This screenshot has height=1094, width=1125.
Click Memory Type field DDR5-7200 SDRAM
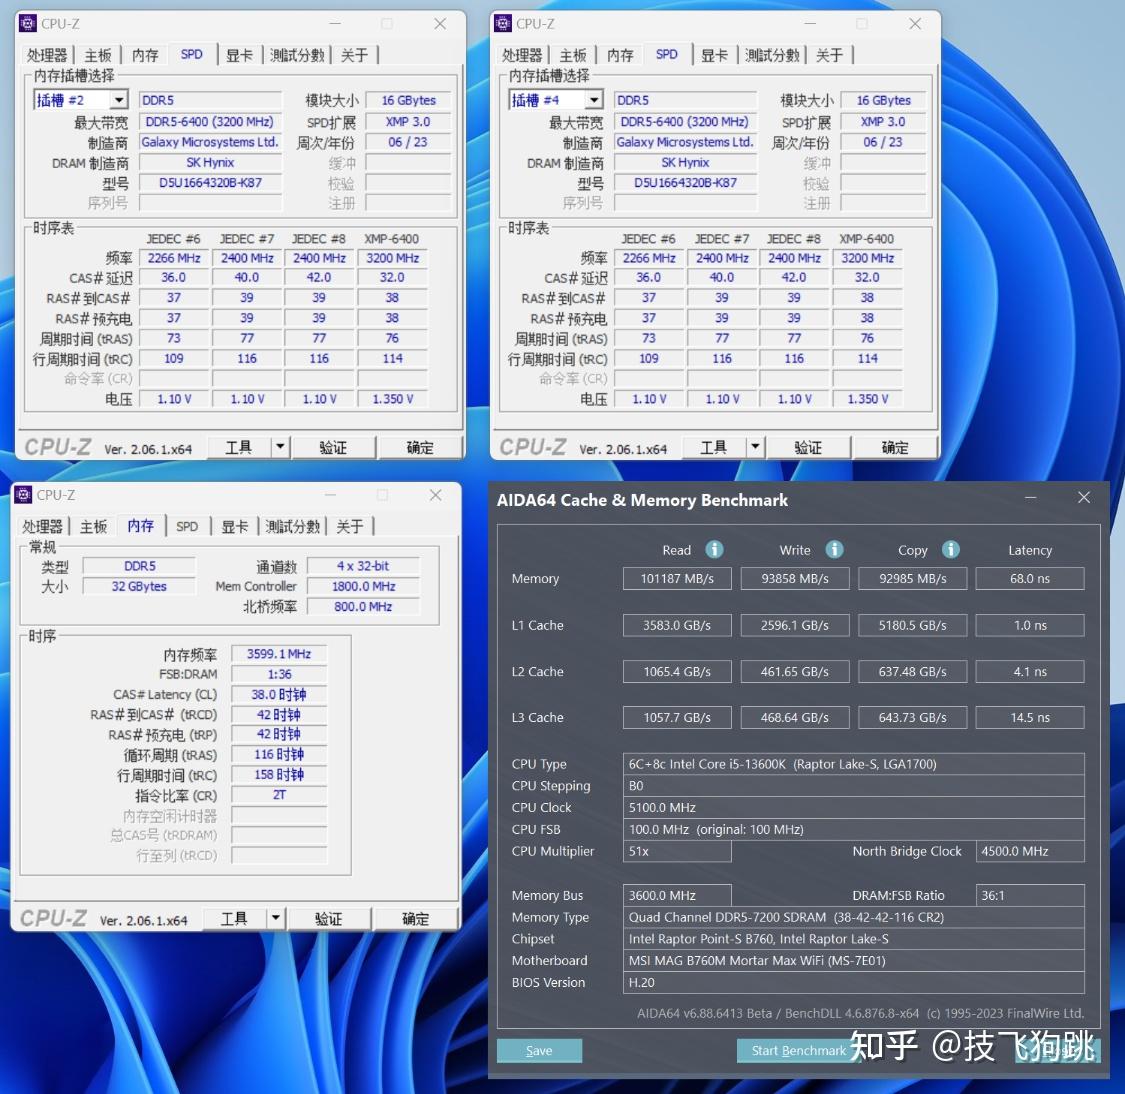click(x=853, y=917)
